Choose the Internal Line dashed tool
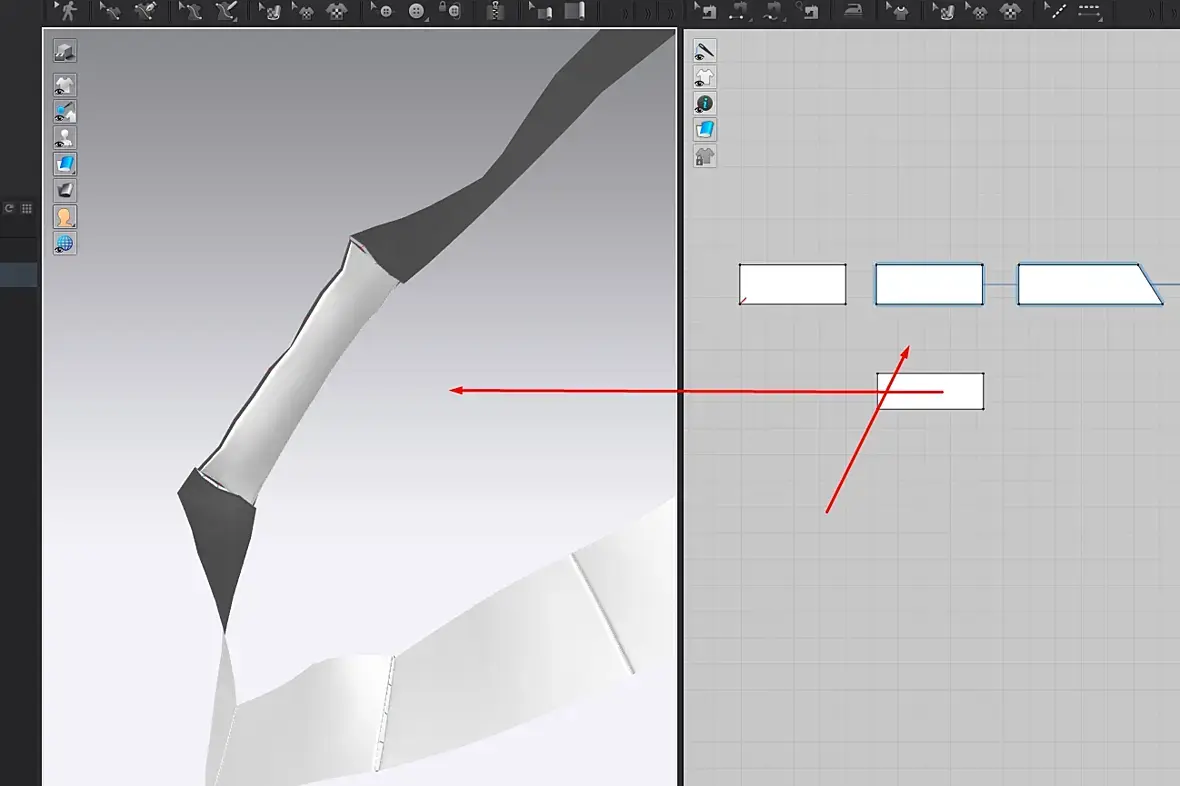This screenshot has height=786, width=1180. pyautogui.click(x=1089, y=11)
